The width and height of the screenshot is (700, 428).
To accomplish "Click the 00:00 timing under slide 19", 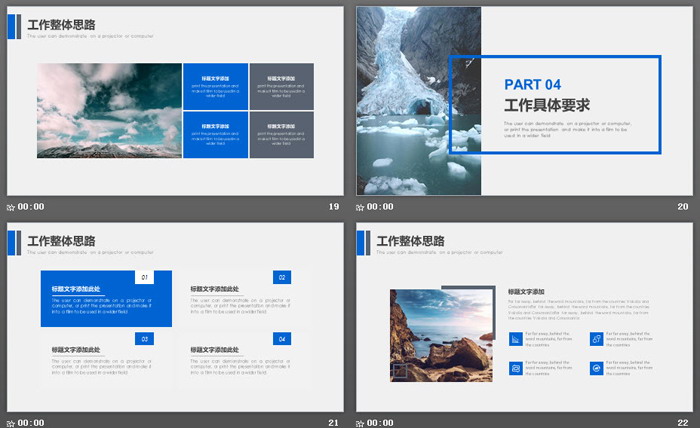I will (x=32, y=207).
